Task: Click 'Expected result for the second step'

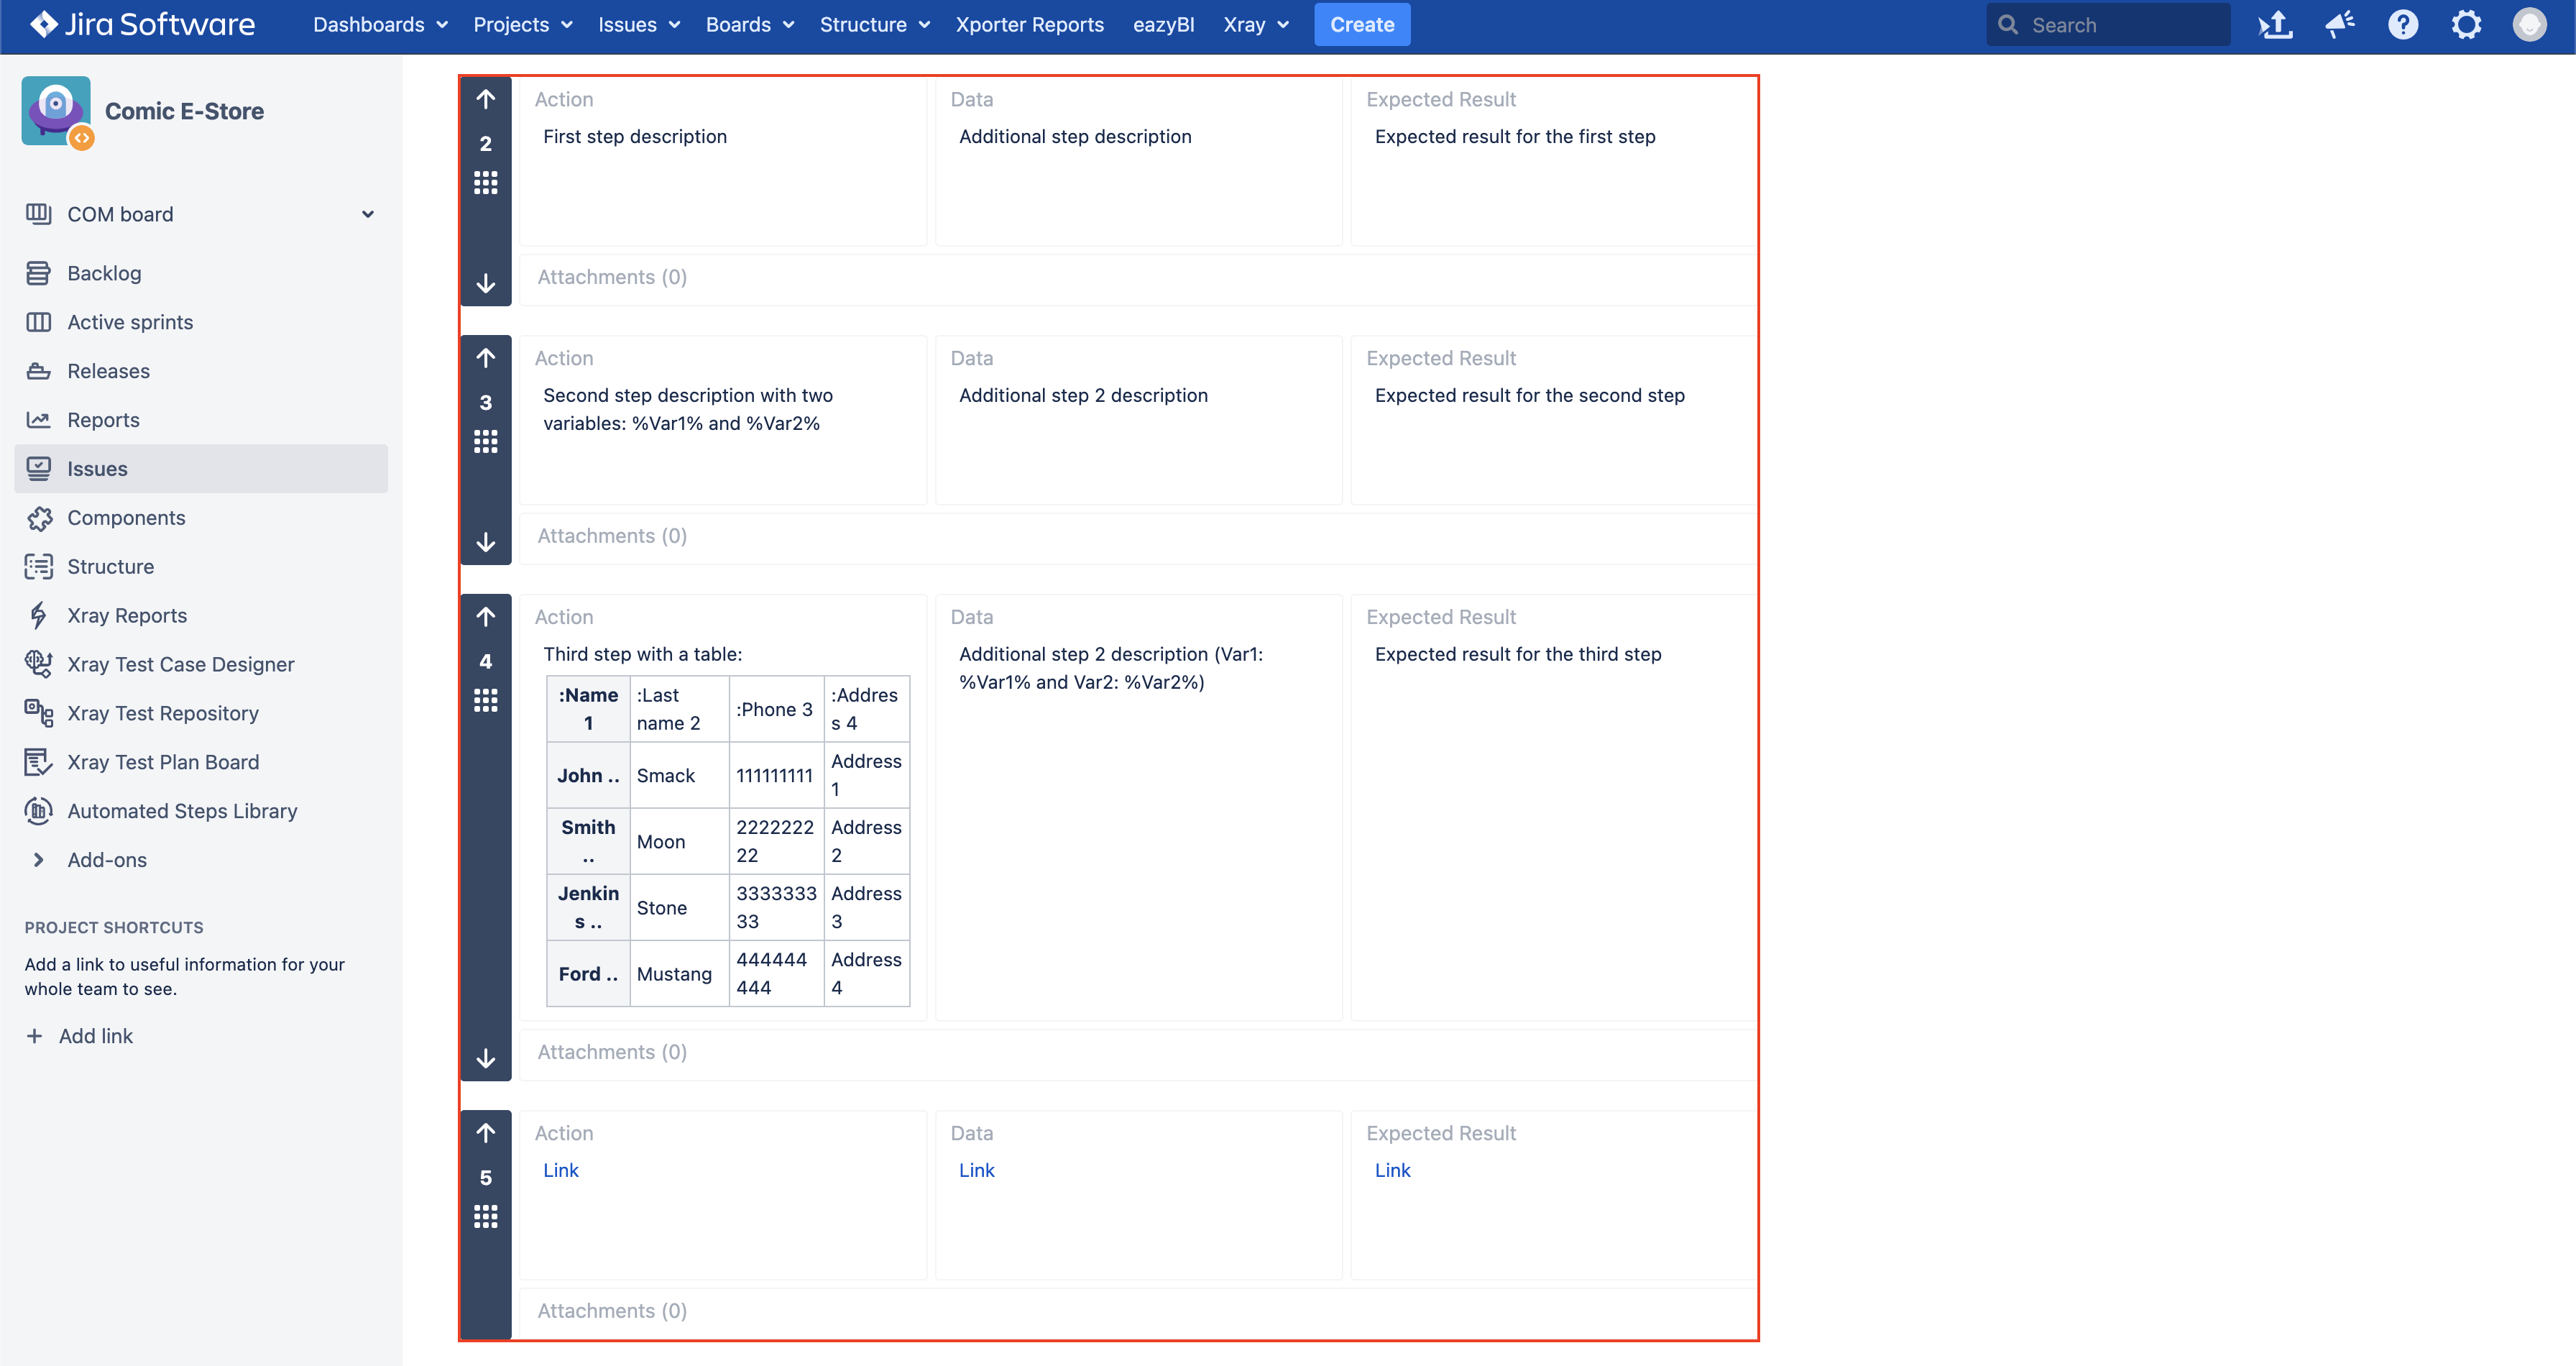Action: pos(1529,395)
